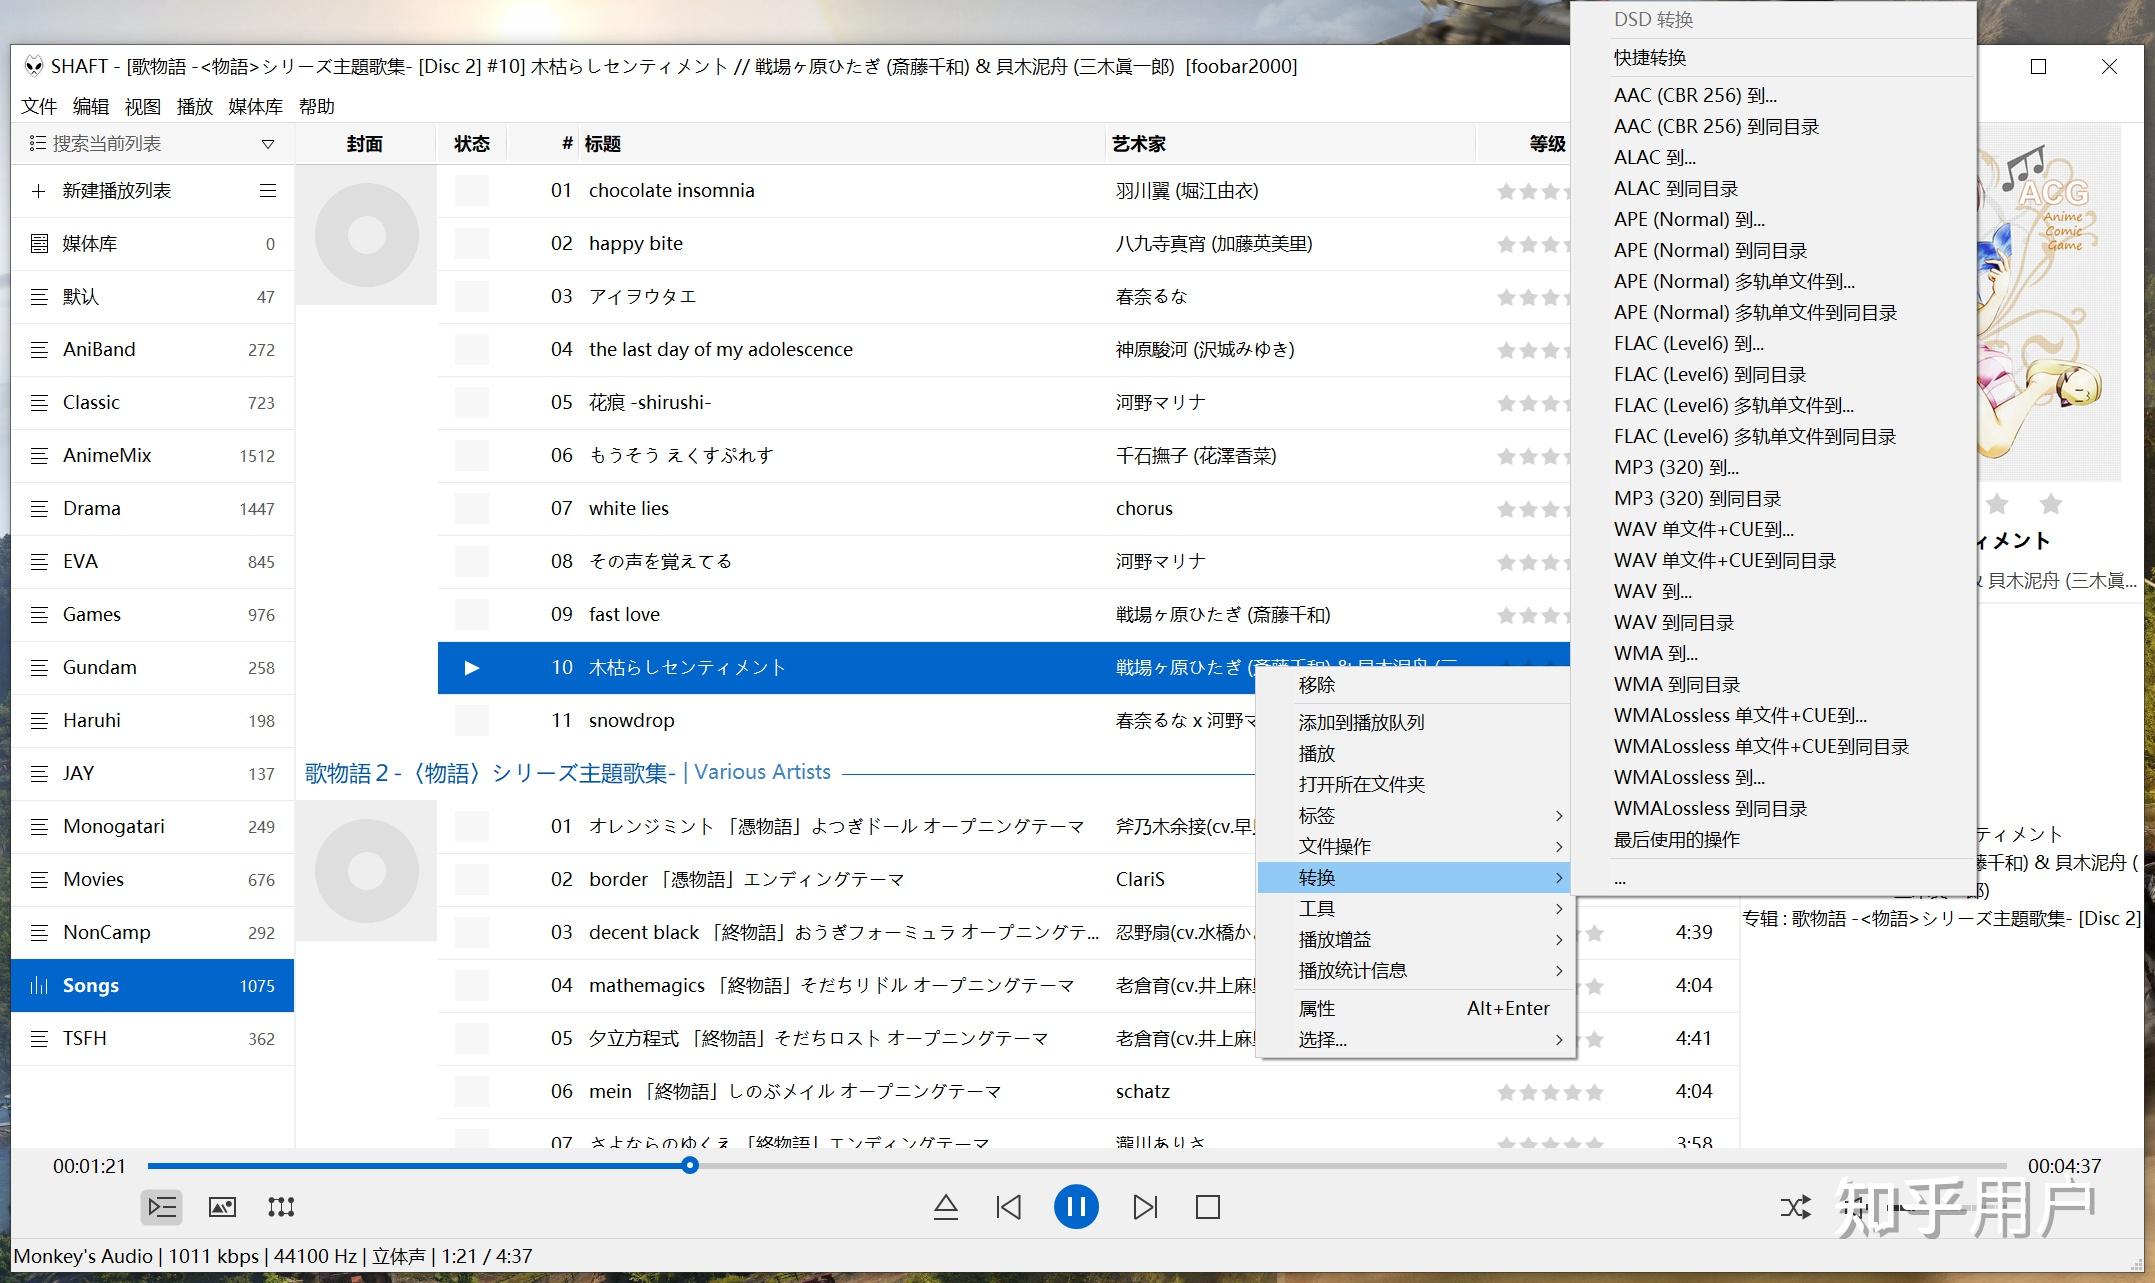The image size is (2155, 1283).
Task: Click the stop playback icon
Action: click(1207, 1207)
